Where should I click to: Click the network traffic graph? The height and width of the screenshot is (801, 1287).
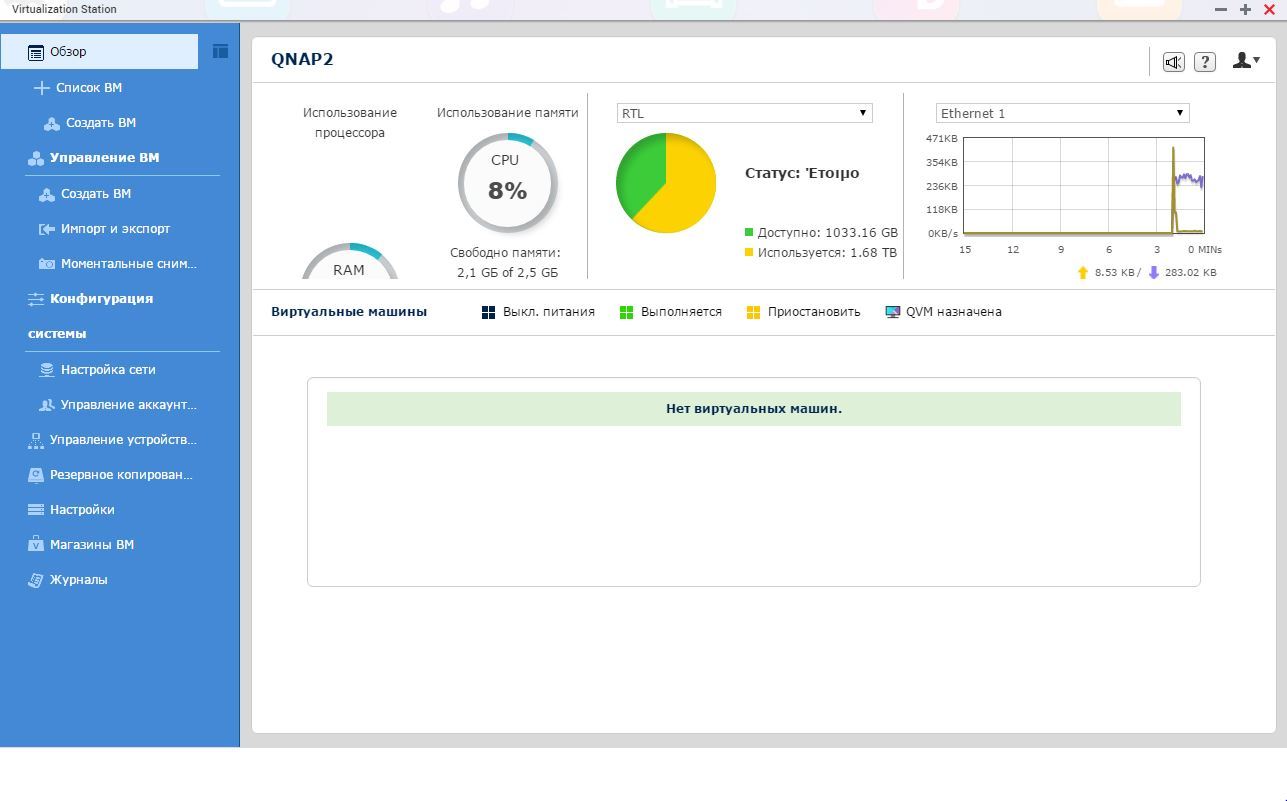1083,186
